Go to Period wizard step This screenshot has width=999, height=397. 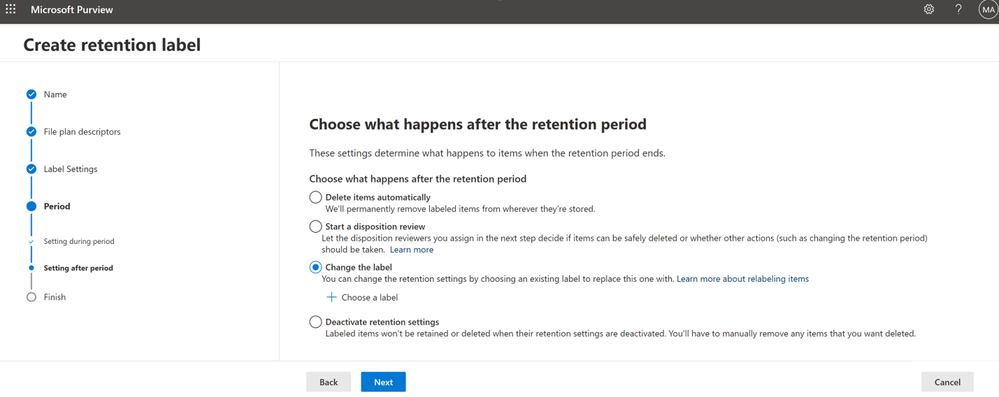tap(57, 206)
